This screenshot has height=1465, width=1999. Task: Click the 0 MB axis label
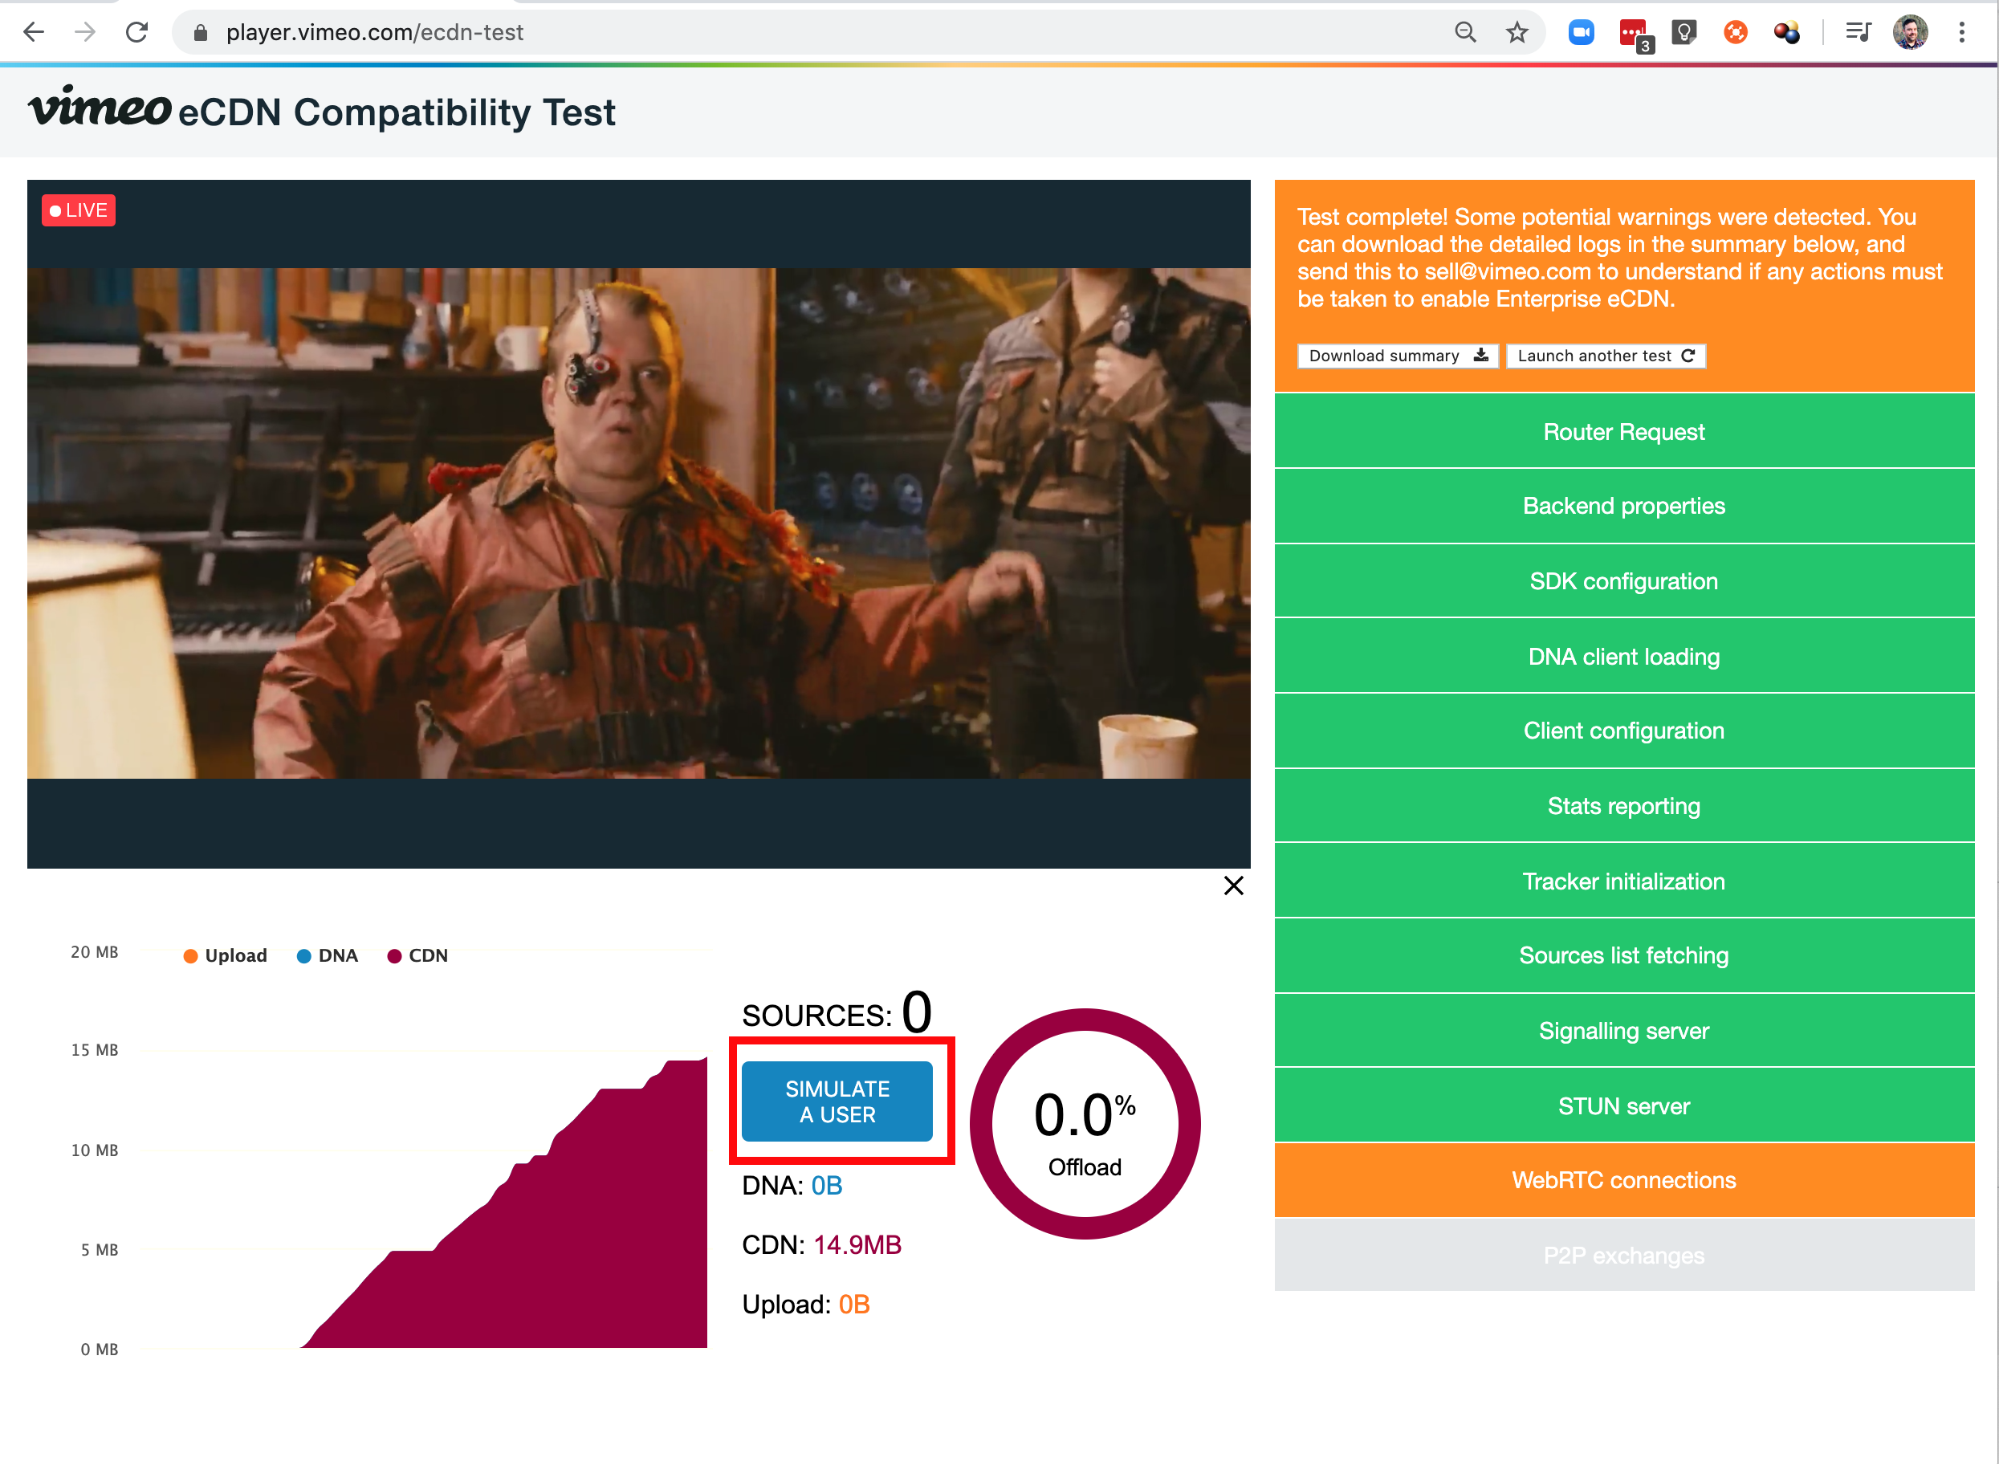coord(99,1349)
